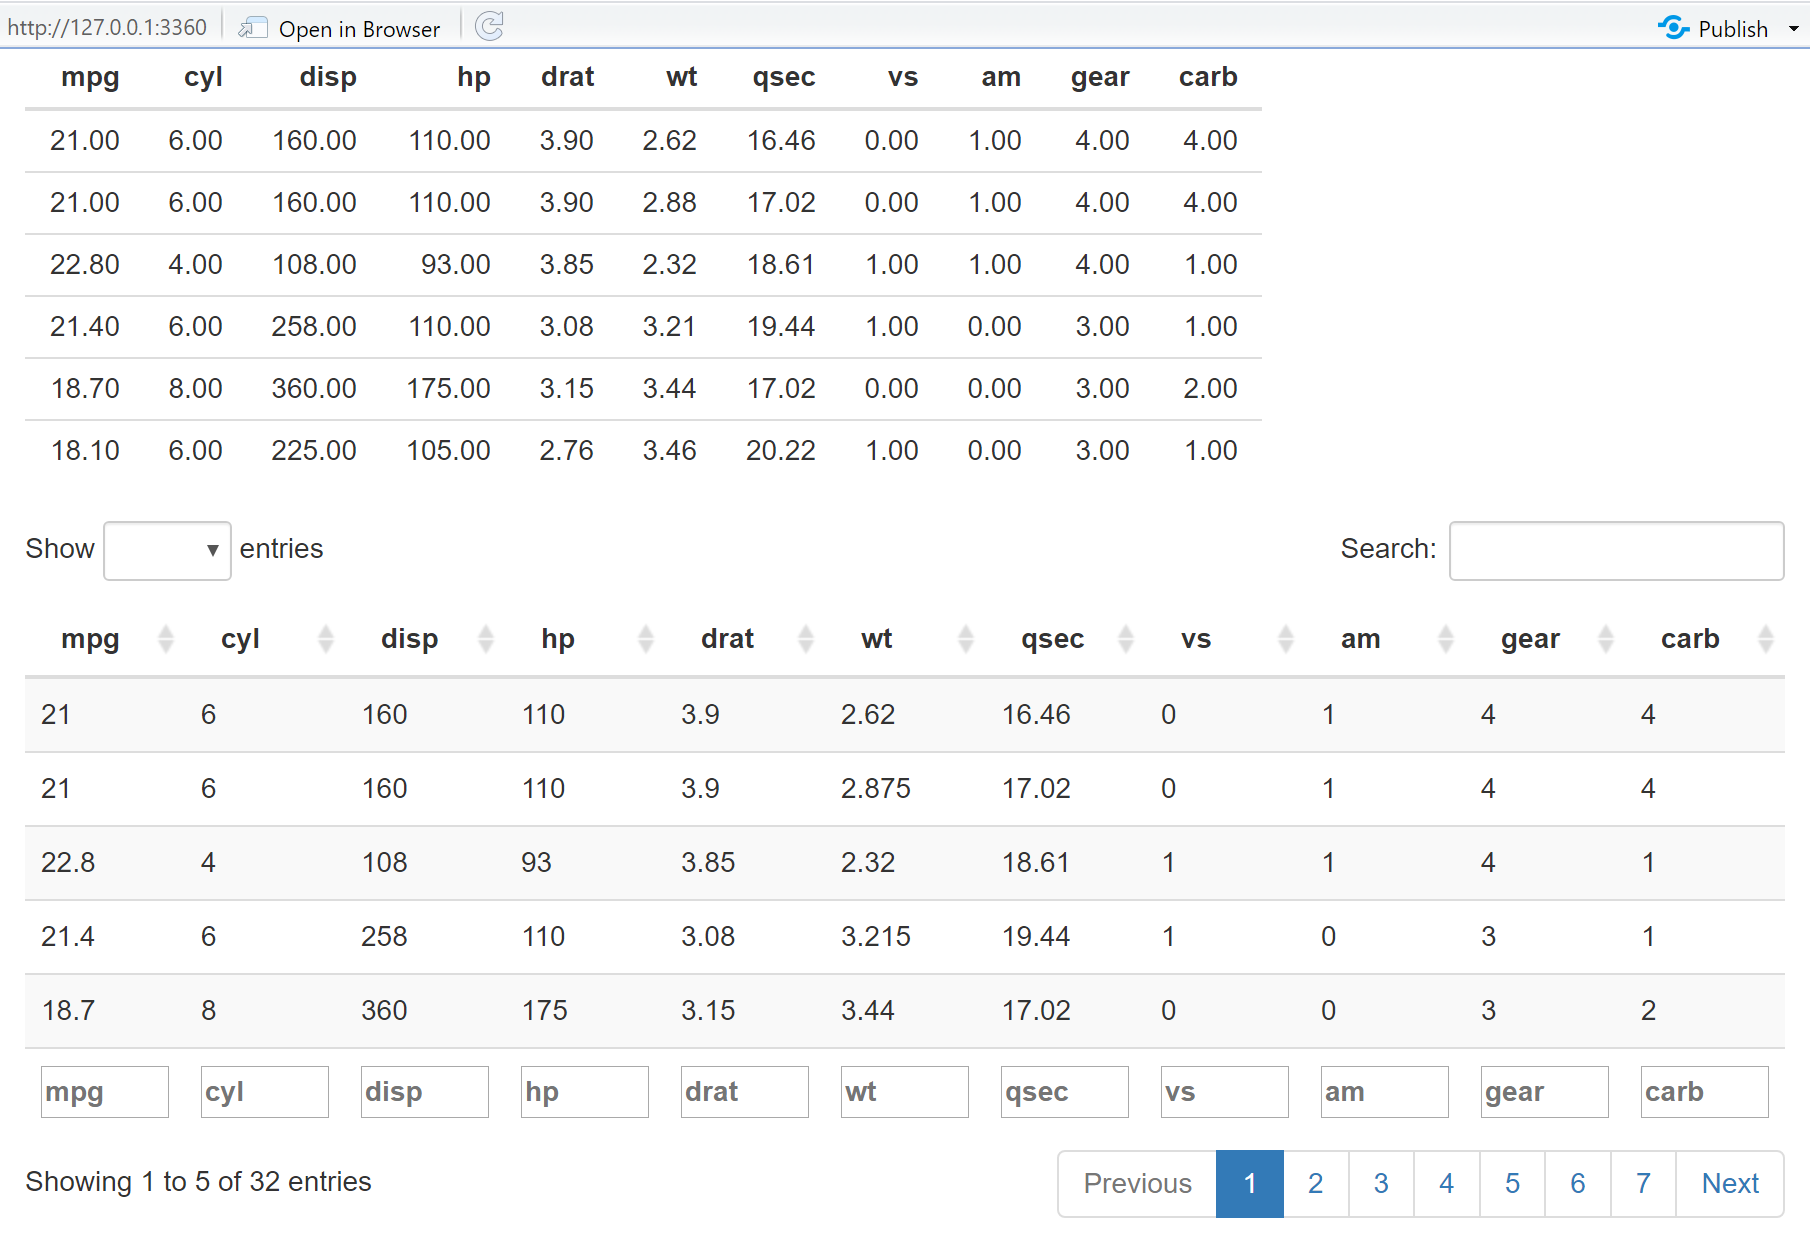The height and width of the screenshot is (1252, 1810).
Task: Click the Next pagination button
Action: [x=1730, y=1184]
